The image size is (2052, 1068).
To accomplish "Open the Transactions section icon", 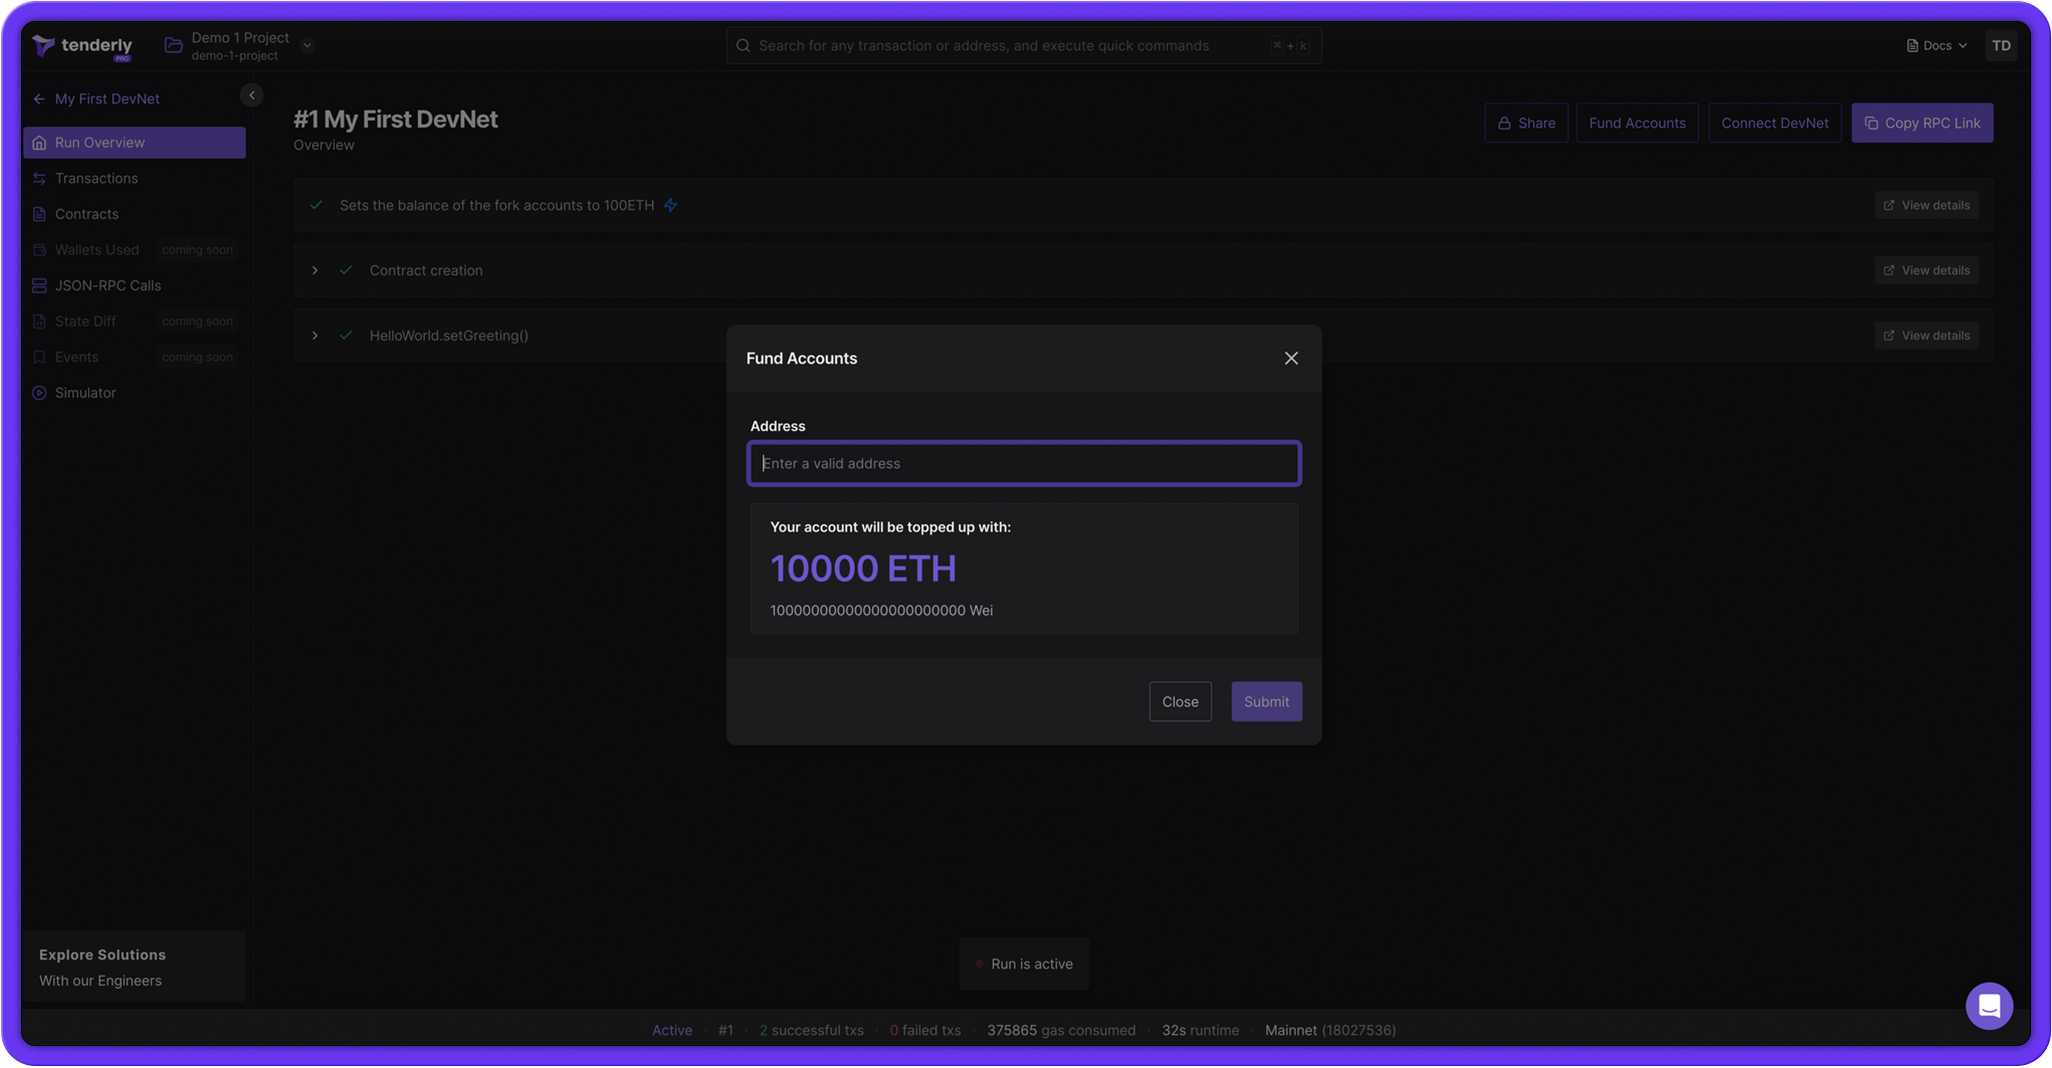I will click(x=40, y=178).
